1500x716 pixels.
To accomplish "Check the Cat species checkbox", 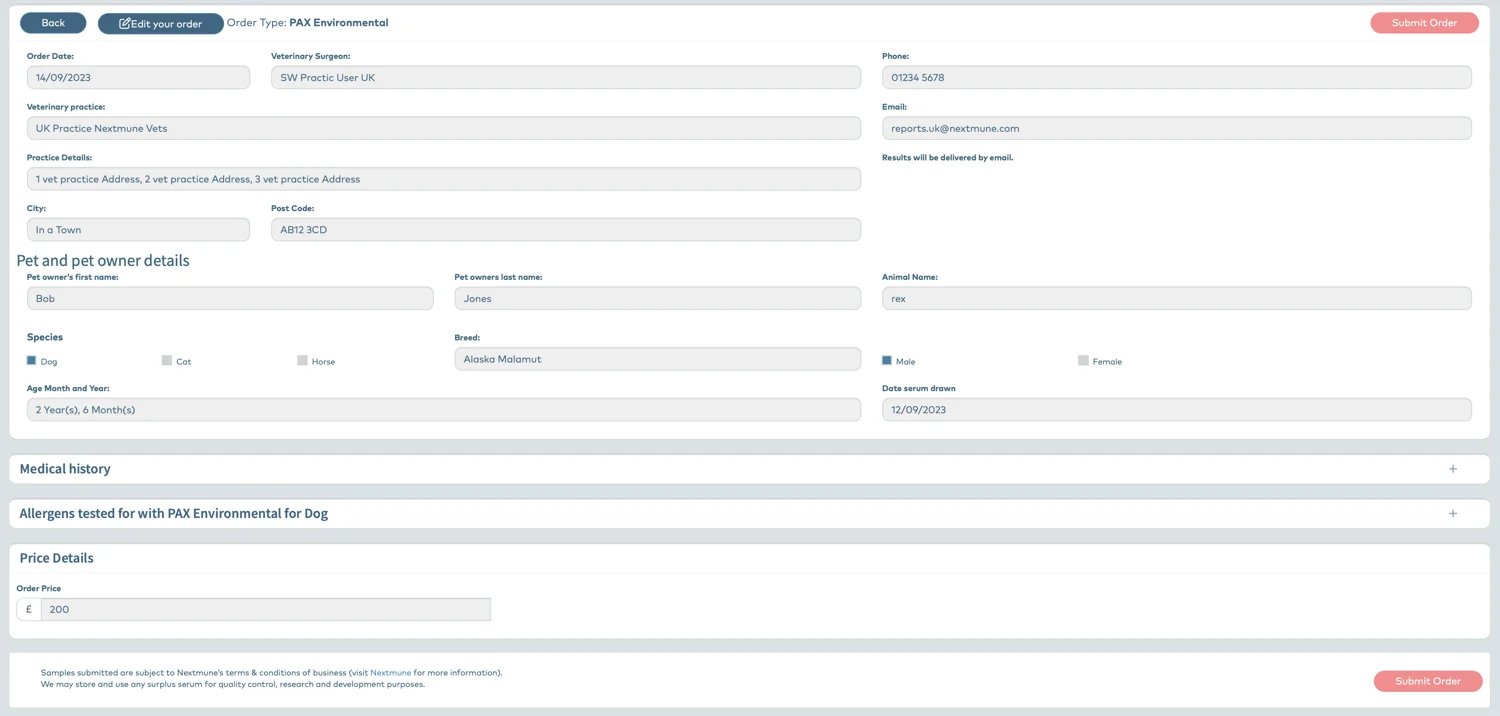I will (x=167, y=360).
